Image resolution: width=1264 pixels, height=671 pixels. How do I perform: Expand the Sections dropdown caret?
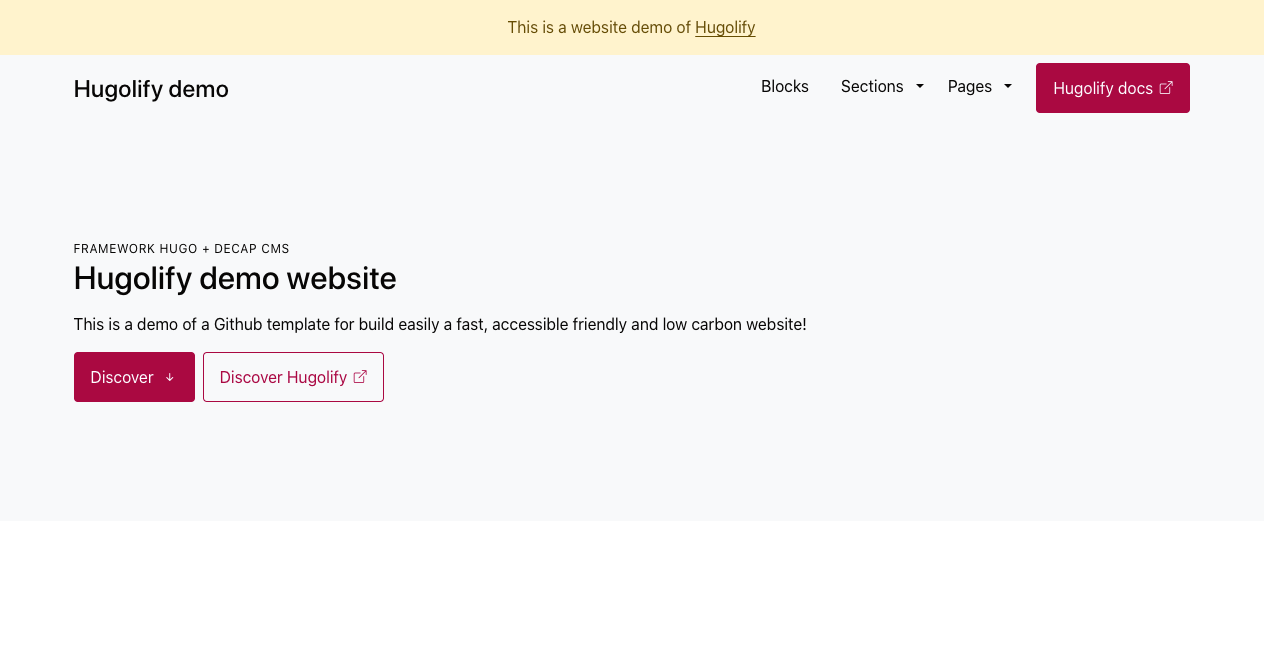click(x=919, y=86)
